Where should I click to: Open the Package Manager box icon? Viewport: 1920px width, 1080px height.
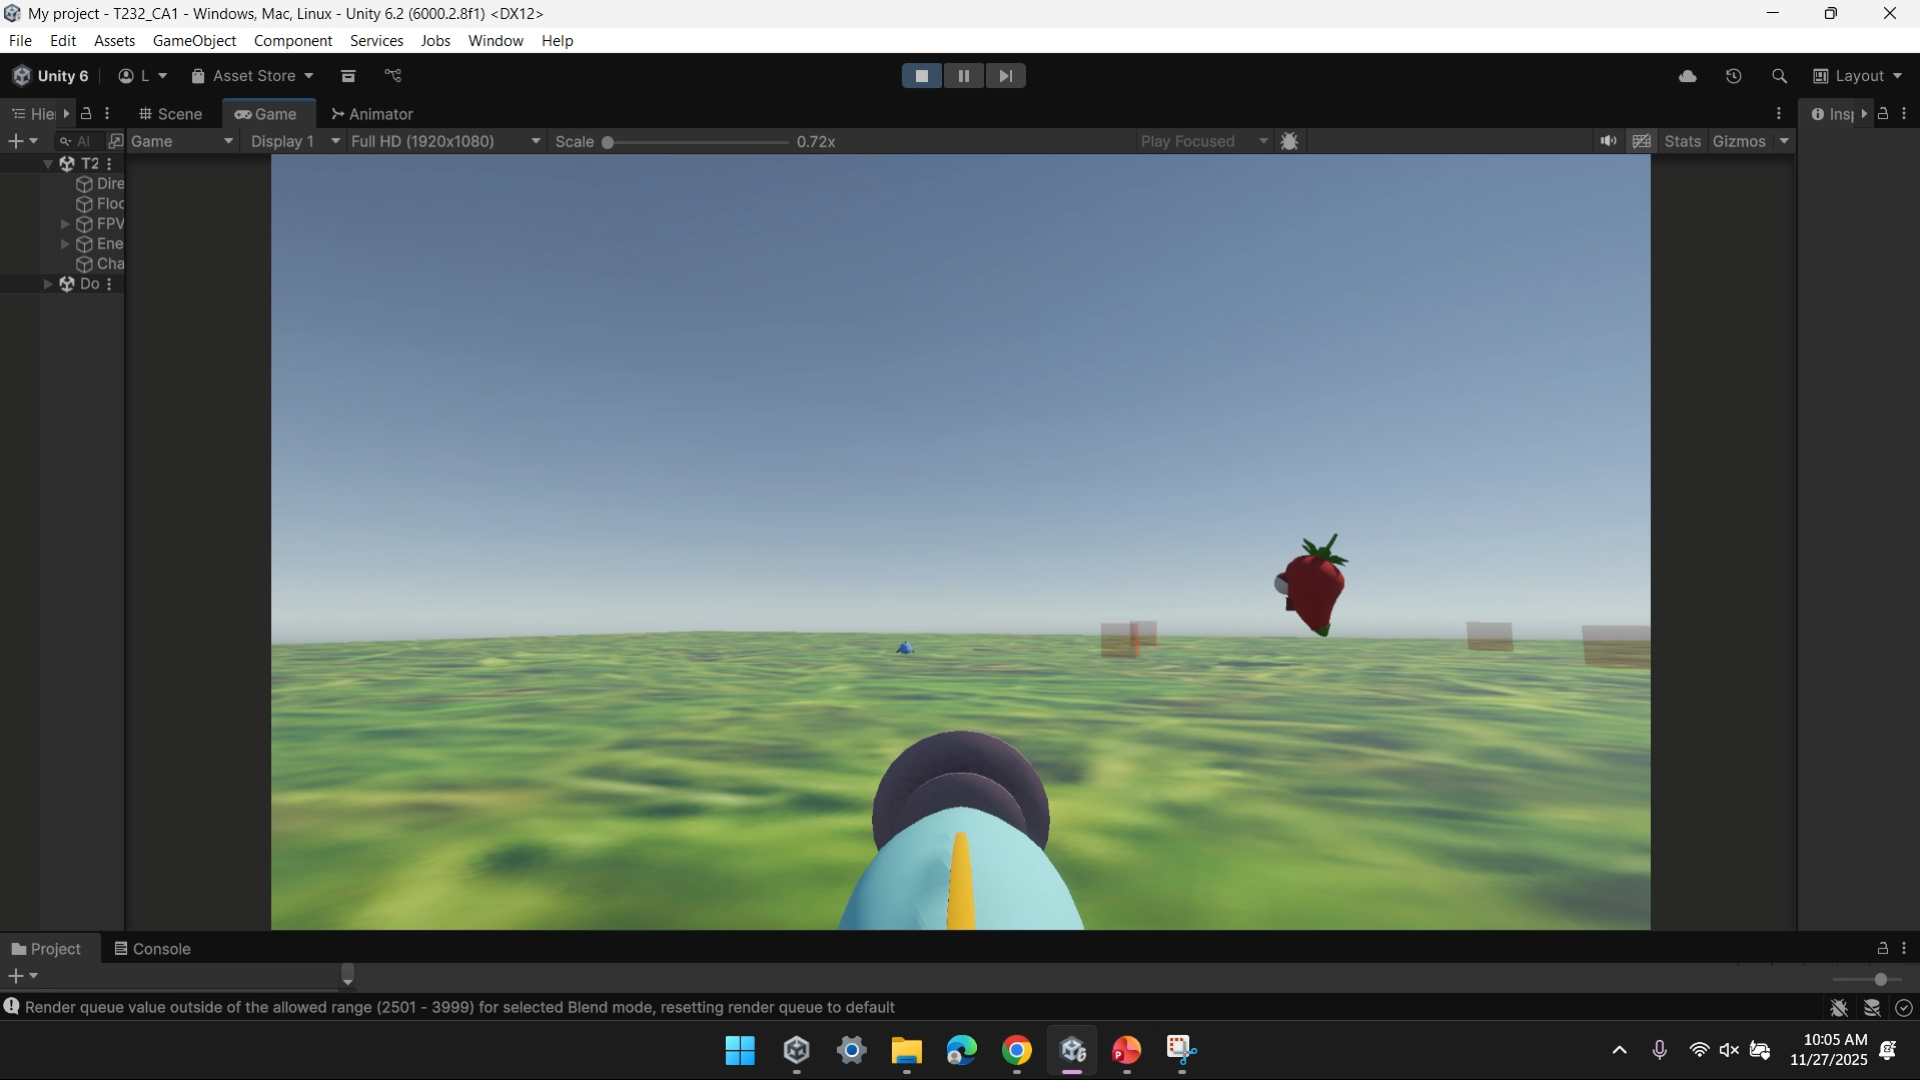click(x=348, y=76)
